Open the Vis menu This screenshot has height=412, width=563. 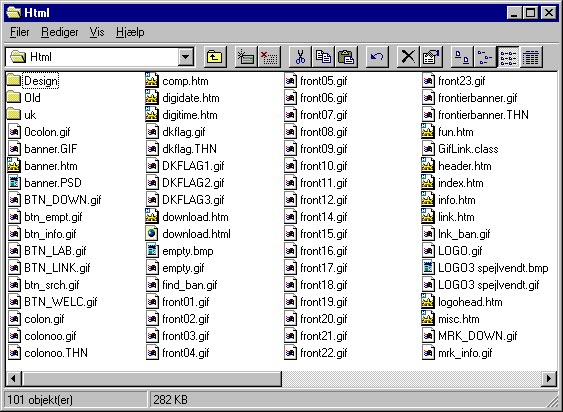pyautogui.click(x=97, y=32)
